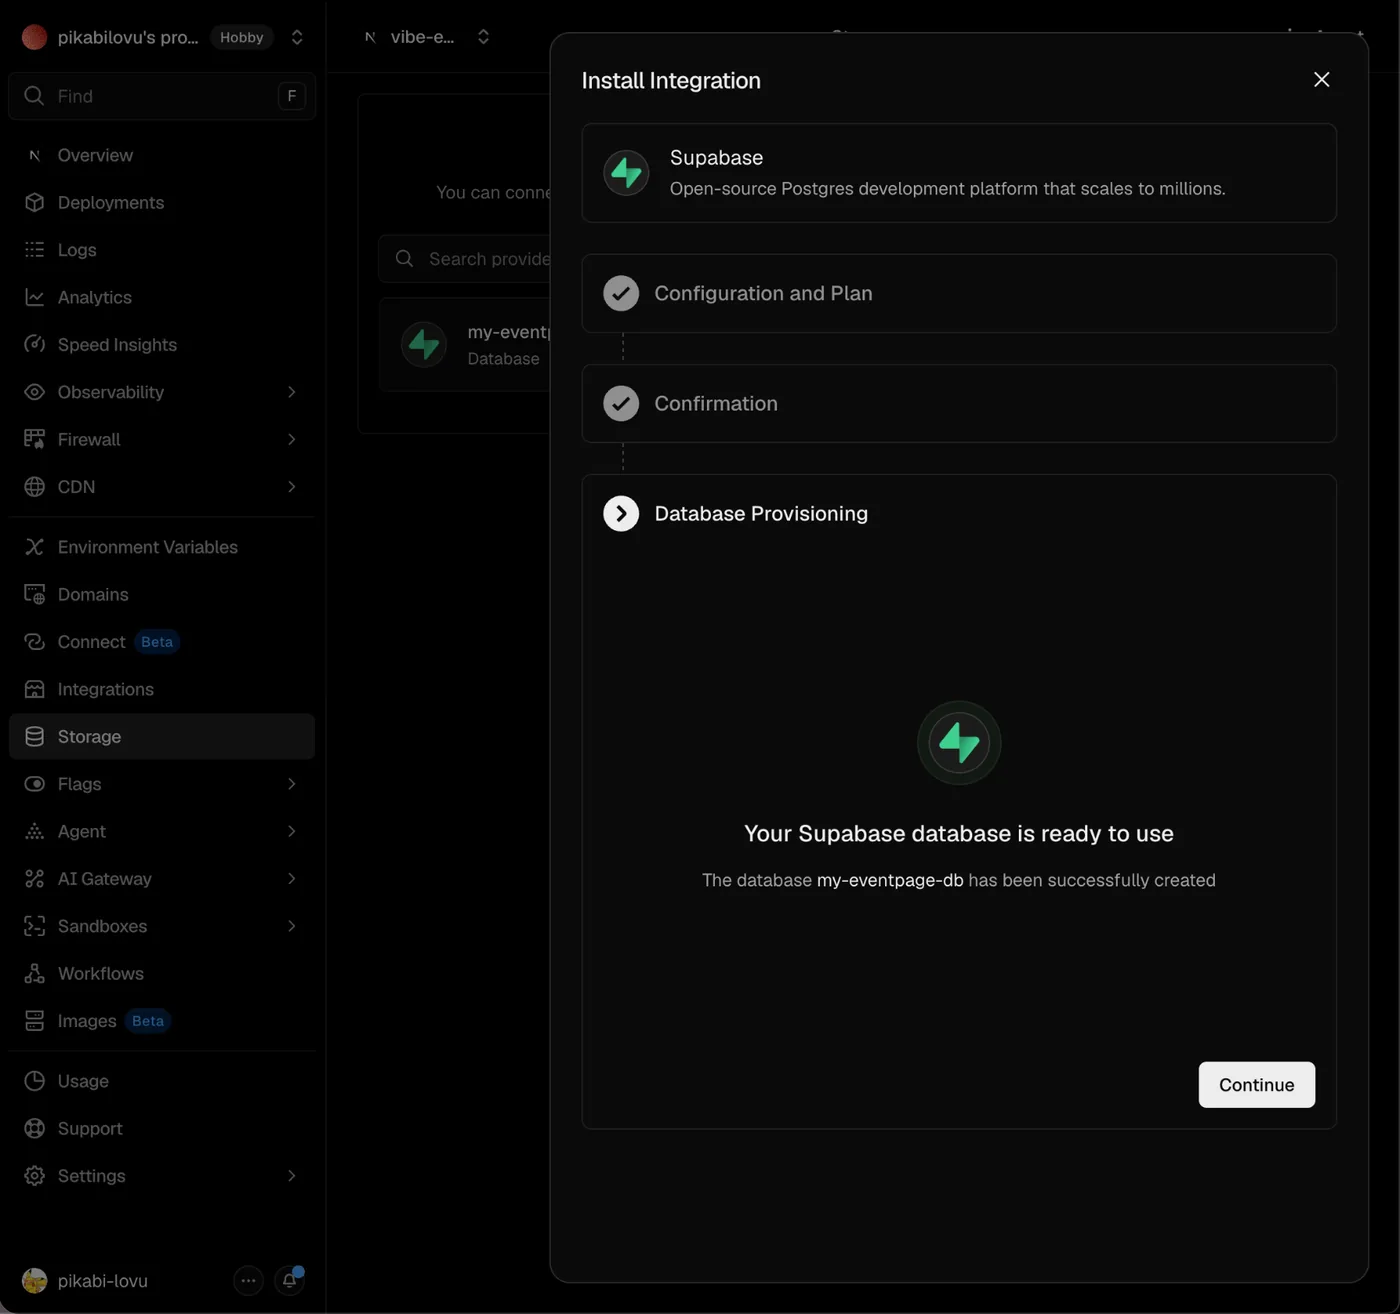This screenshot has height=1314, width=1400.
Task: Click the my-eventpage-db database name text
Action: [890, 880]
